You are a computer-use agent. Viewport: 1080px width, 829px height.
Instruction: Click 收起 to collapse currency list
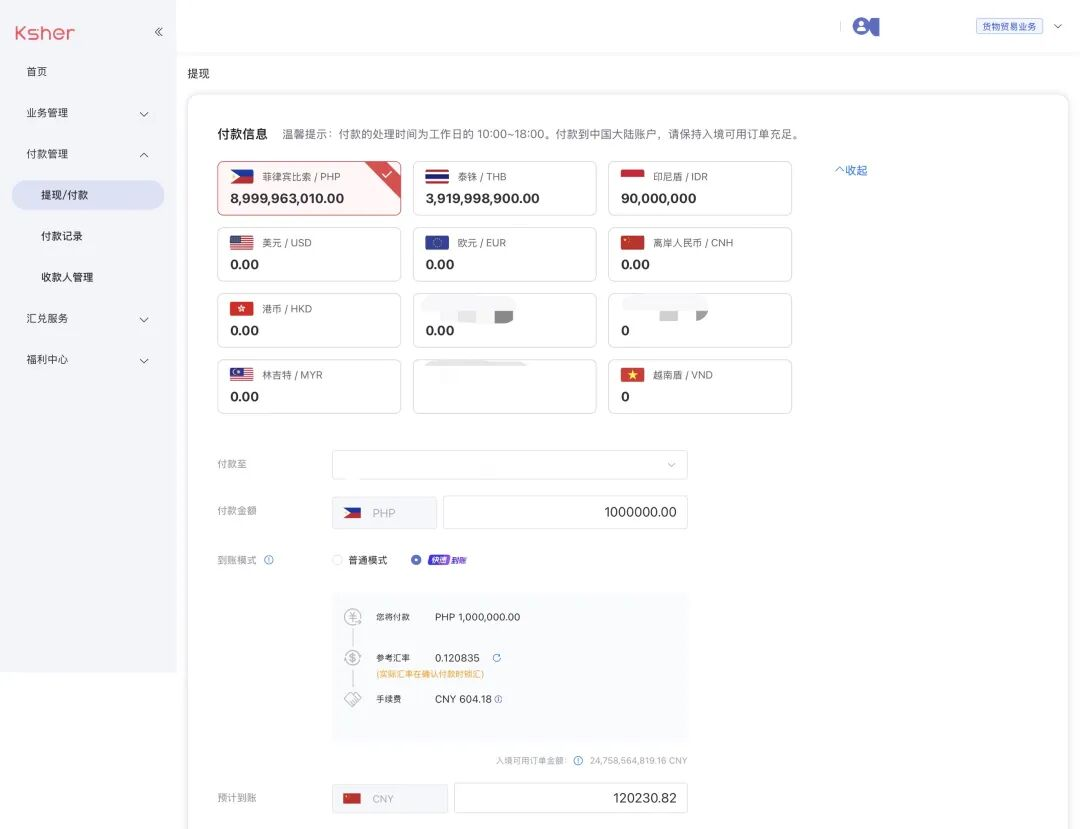click(851, 170)
